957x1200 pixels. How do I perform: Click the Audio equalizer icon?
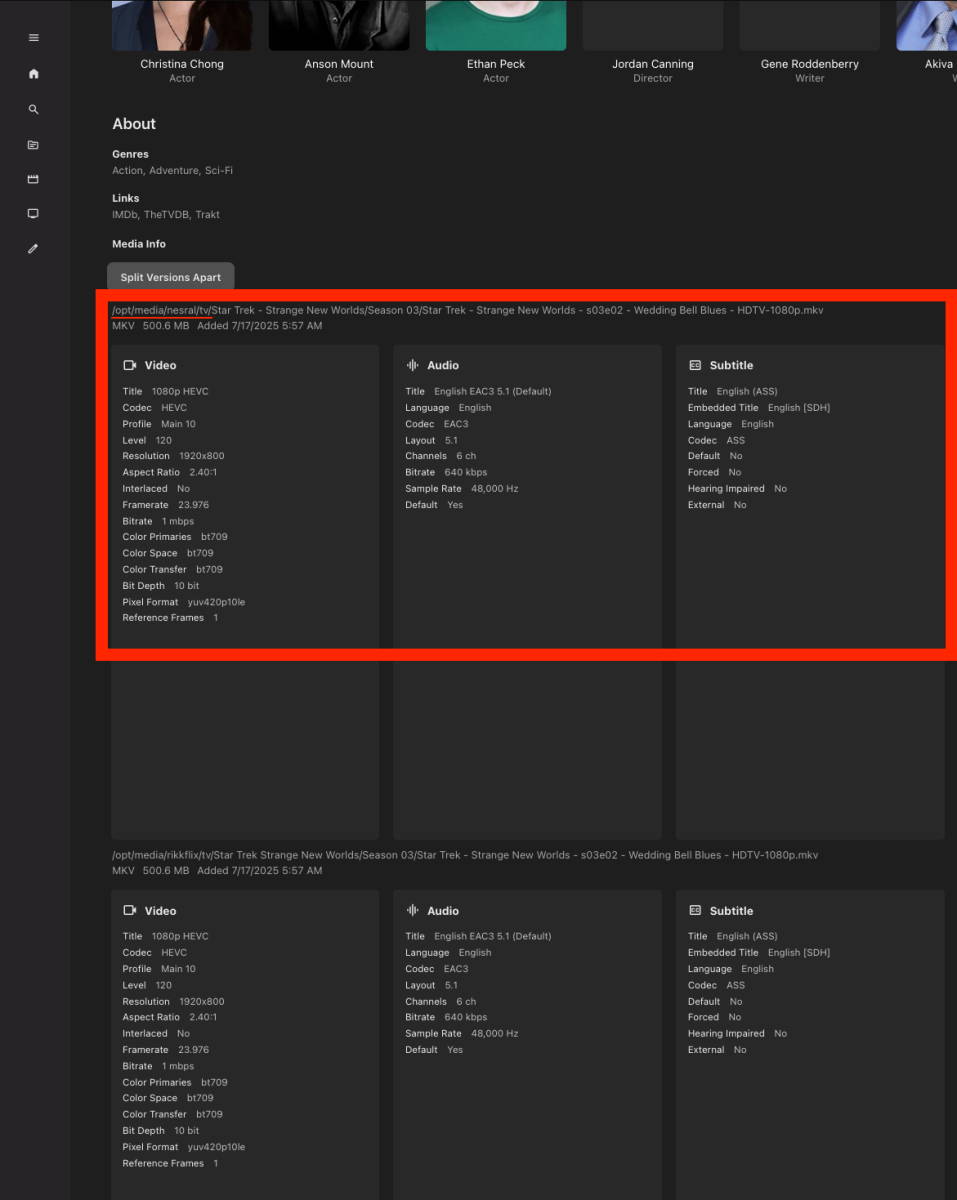click(413, 365)
